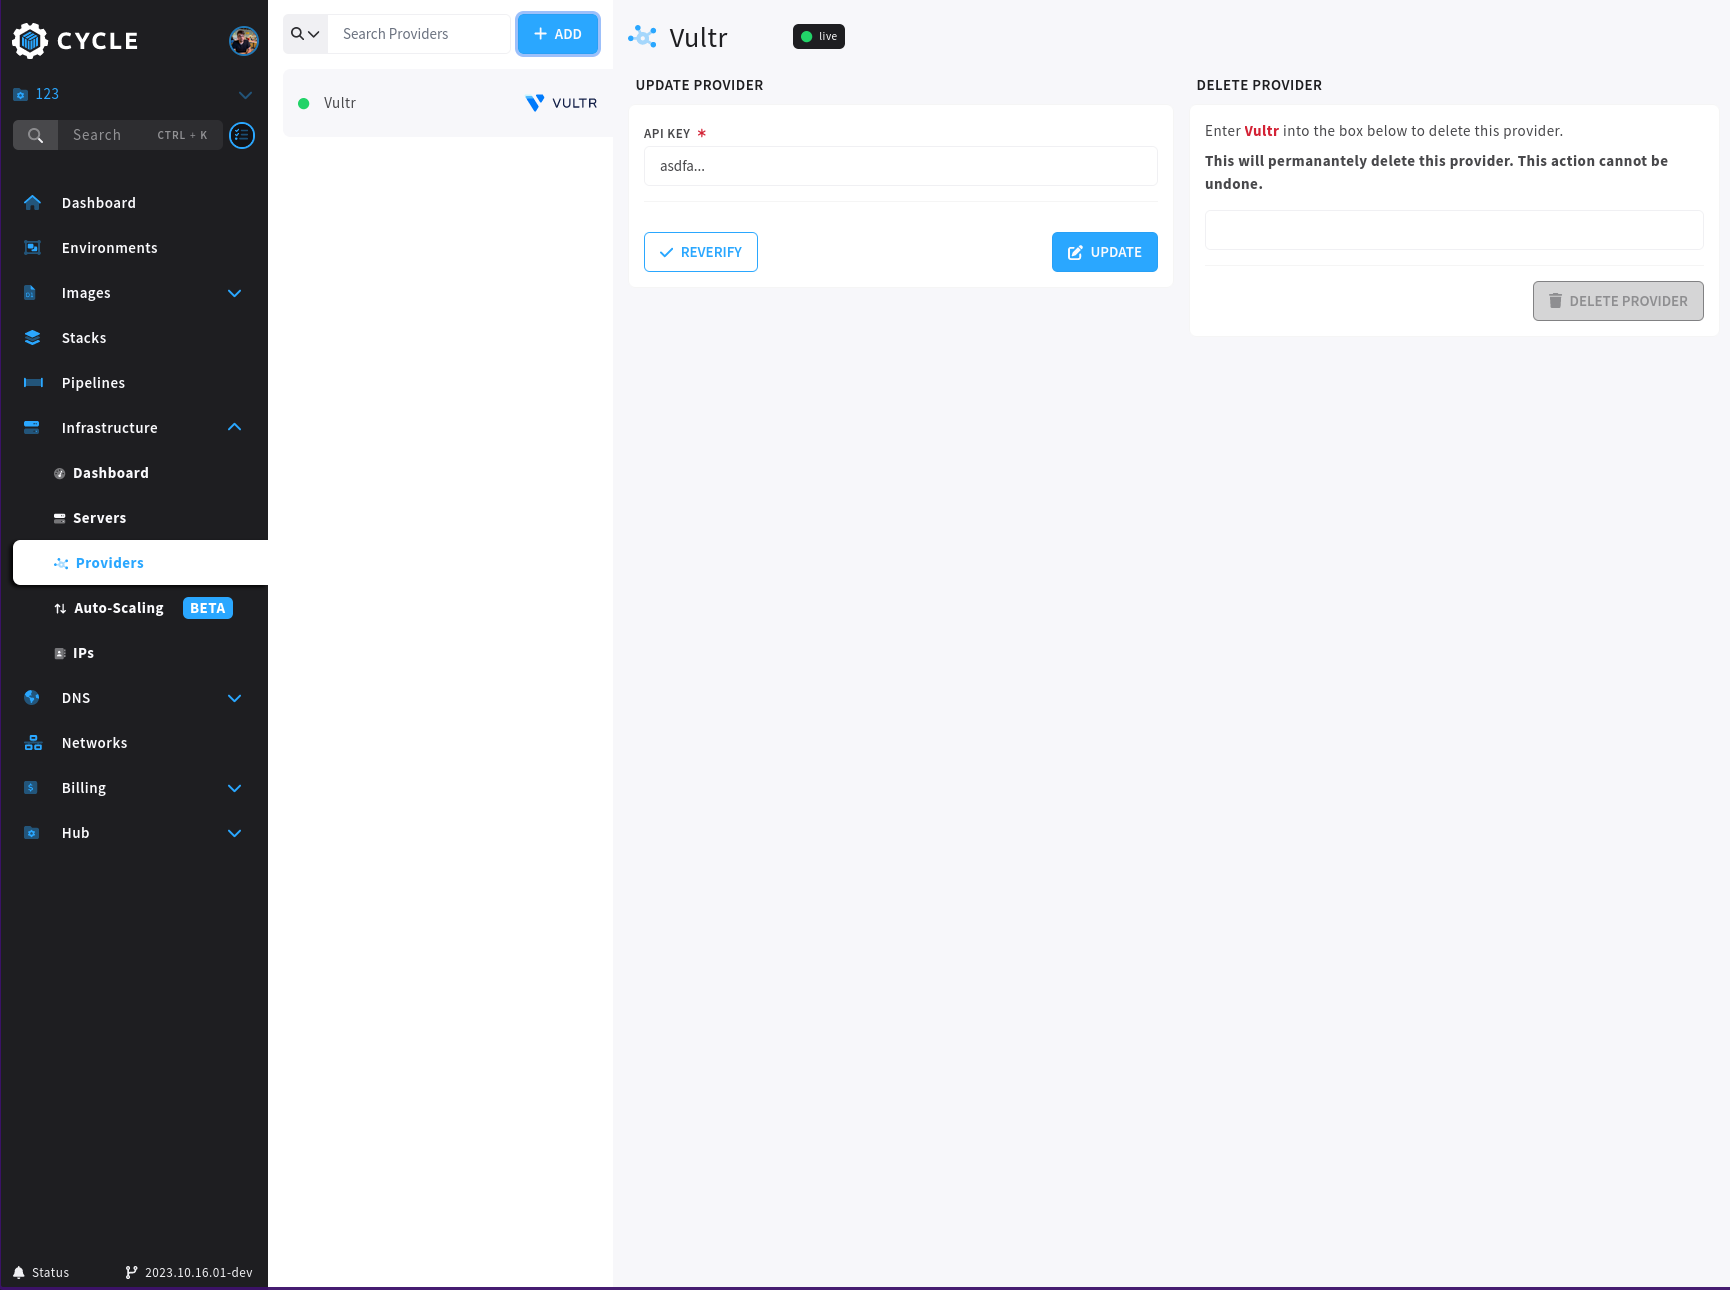
Task: Click the Cycle gear logo
Action: (x=30, y=41)
